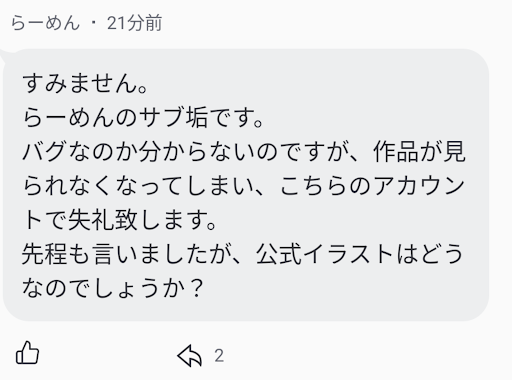This screenshot has height=380, width=512.
Task: Click the last line なのでしょうか？
Action: click(x=113, y=288)
